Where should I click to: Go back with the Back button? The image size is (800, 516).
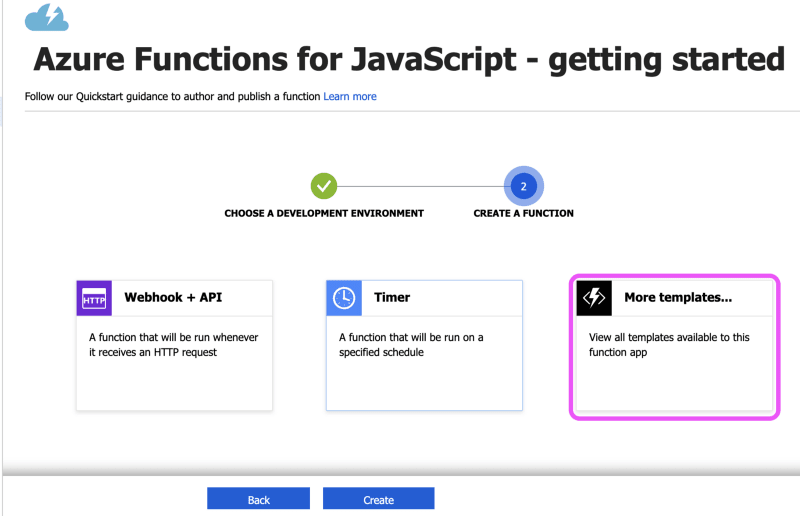tap(258, 499)
